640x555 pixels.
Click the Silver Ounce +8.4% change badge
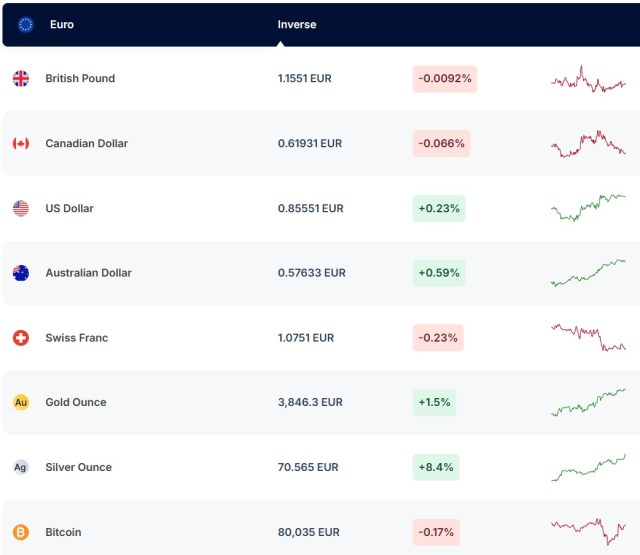pyautogui.click(x=436, y=467)
